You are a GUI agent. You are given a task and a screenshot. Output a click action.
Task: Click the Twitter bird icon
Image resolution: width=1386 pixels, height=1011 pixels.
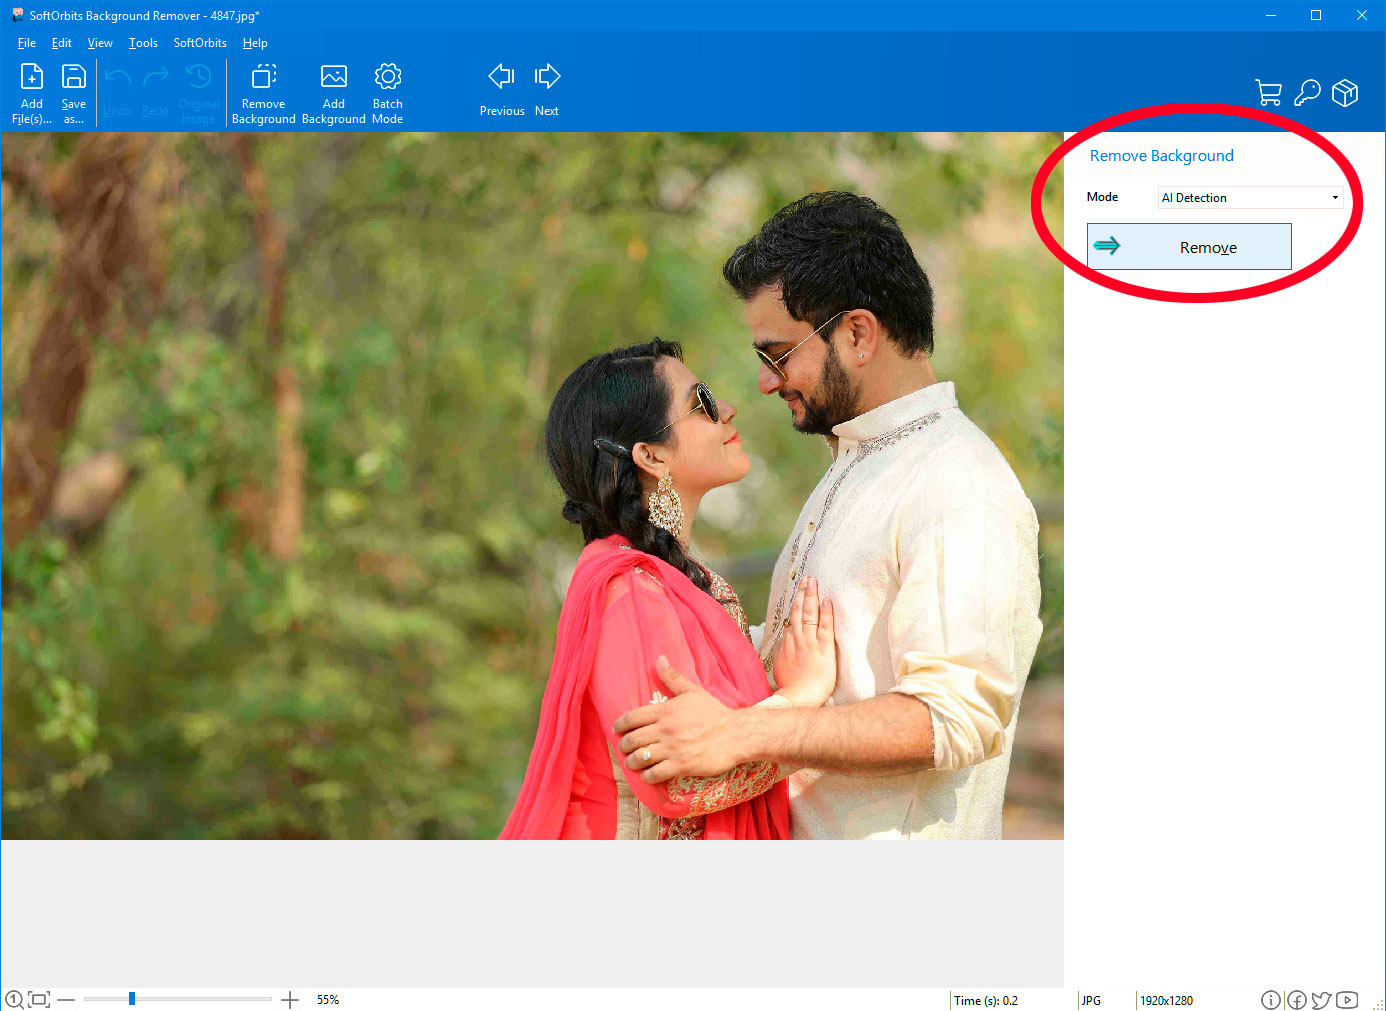pos(1321,1000)
